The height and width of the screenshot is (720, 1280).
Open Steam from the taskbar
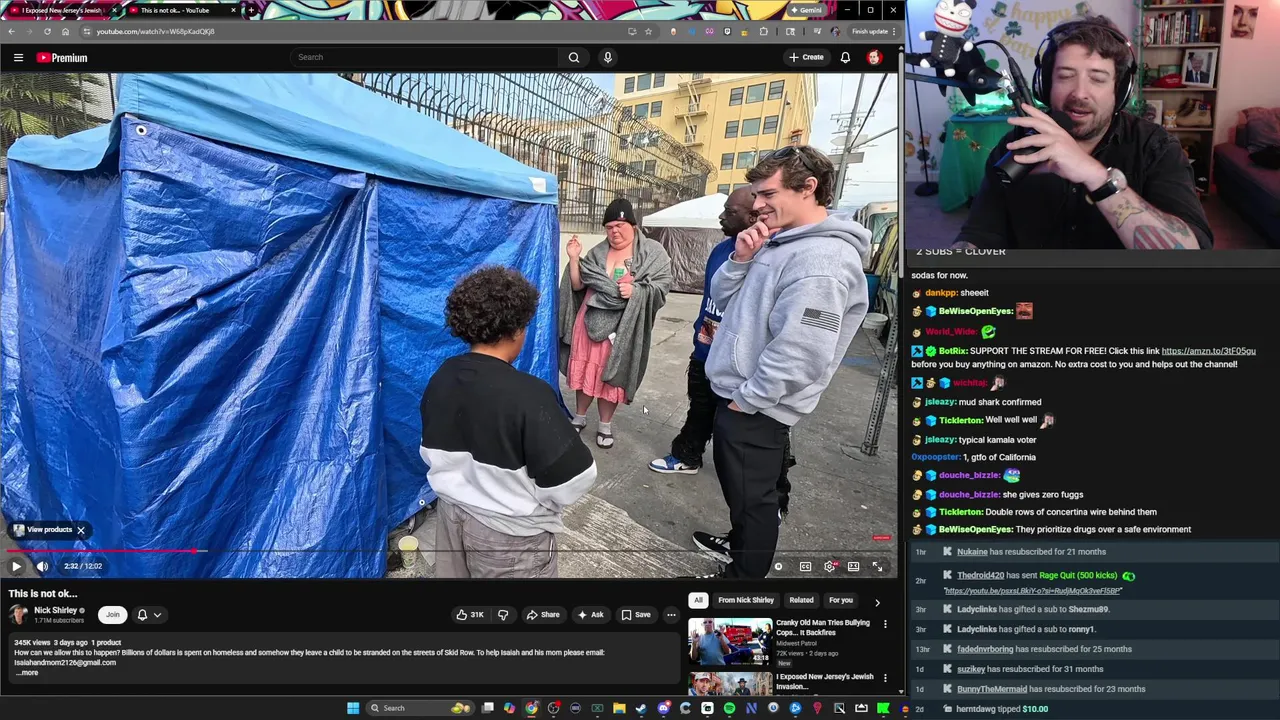coord(641,708)
